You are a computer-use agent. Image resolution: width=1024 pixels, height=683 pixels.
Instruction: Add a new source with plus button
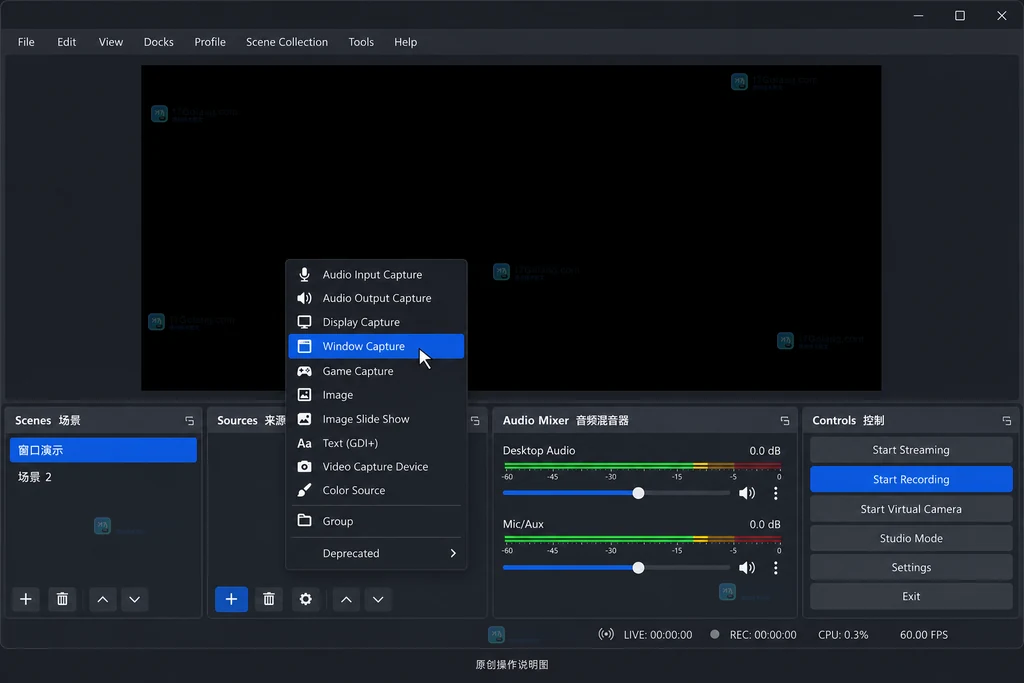click(x=231, y=599)
